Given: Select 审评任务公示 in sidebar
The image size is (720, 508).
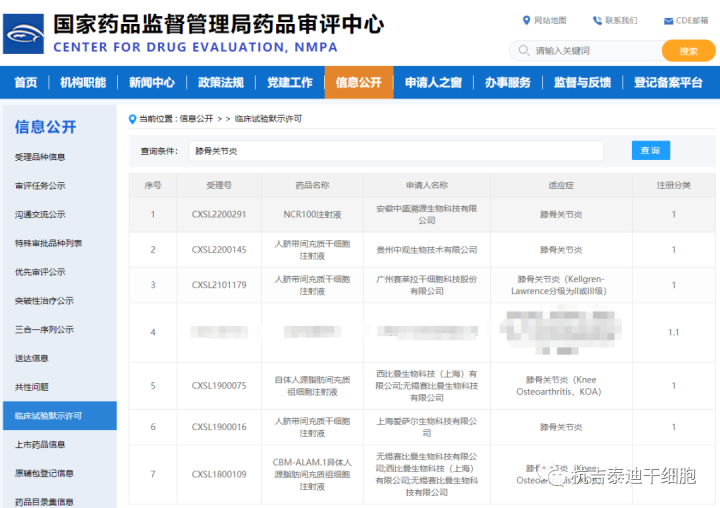Looking at the screenshot, I should coord(40,186).
